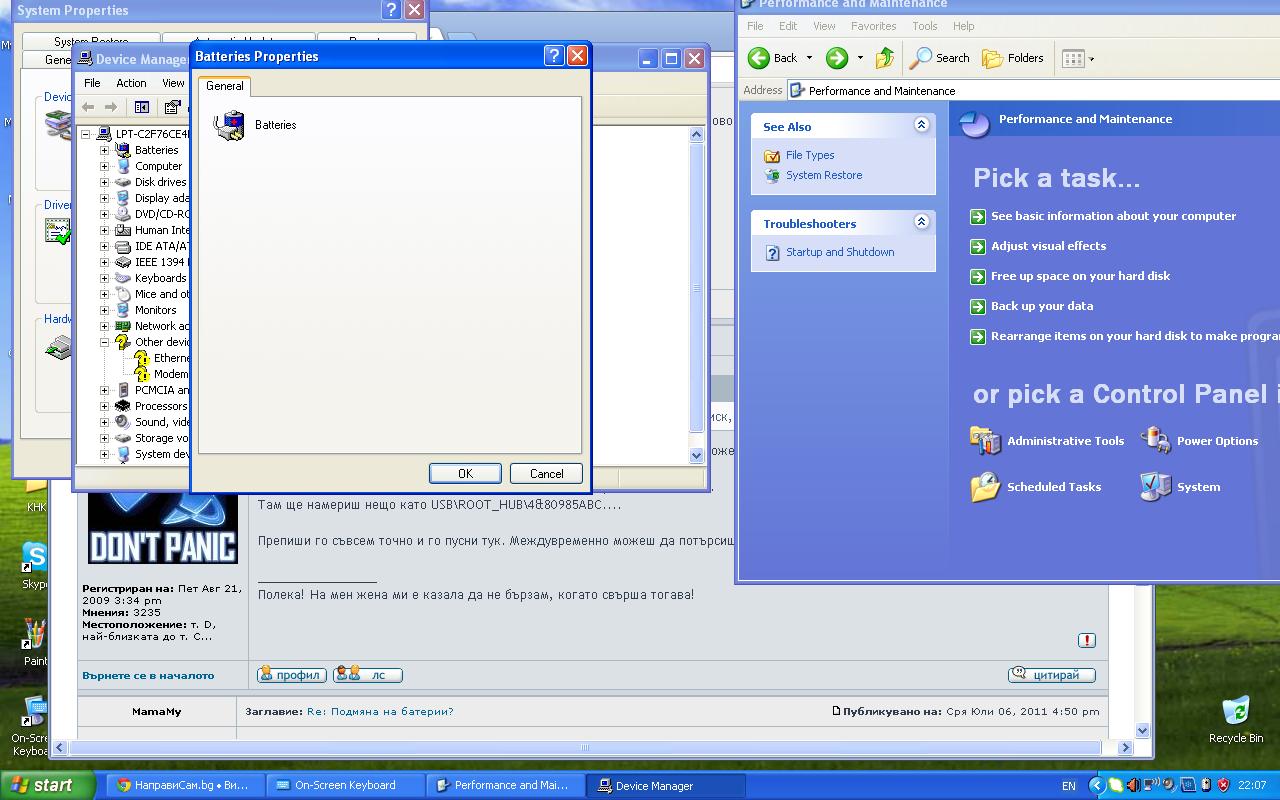
Task: Open the System control panel icon
Action: point(1156,487)
